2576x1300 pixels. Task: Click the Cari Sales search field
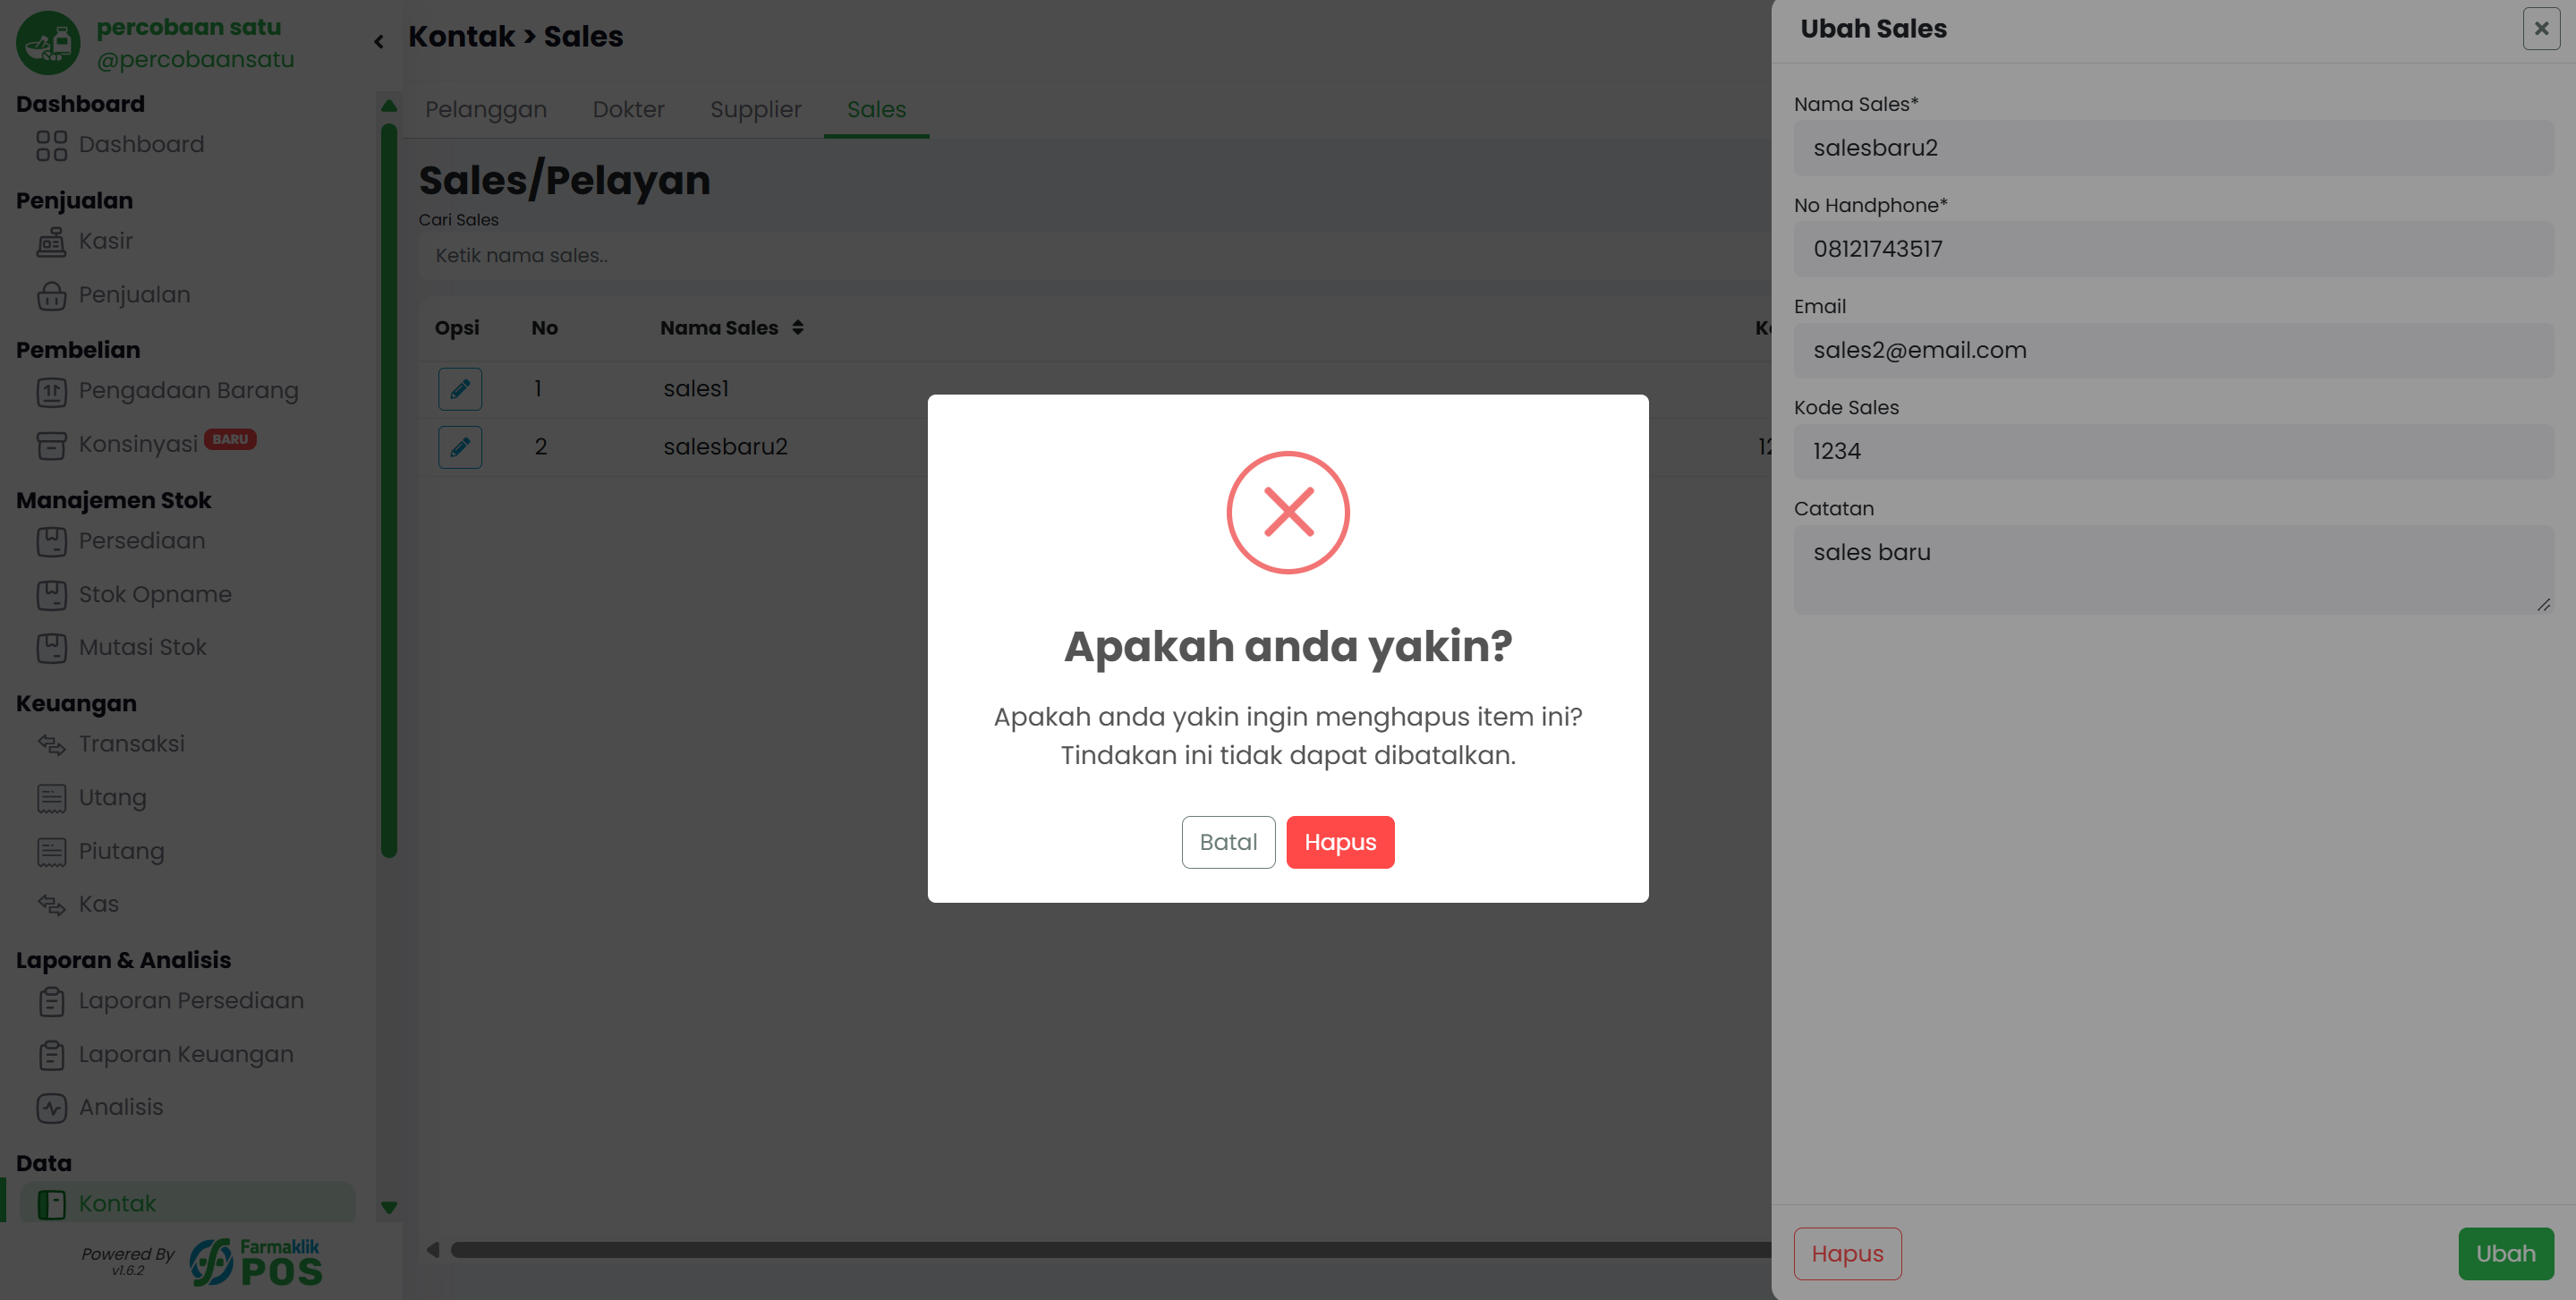point(1095,256)
